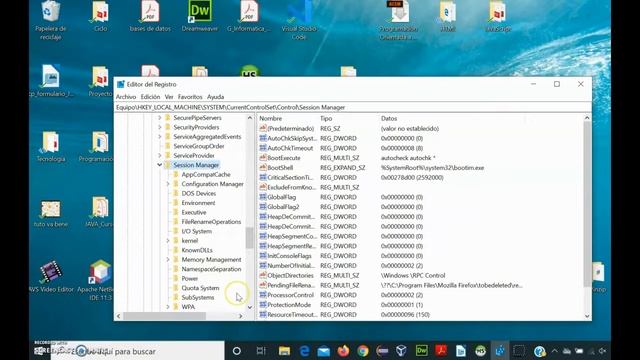This screenshot has width=640, height=360.
Task: Select the Quota System key
Action: coord(200,288)
